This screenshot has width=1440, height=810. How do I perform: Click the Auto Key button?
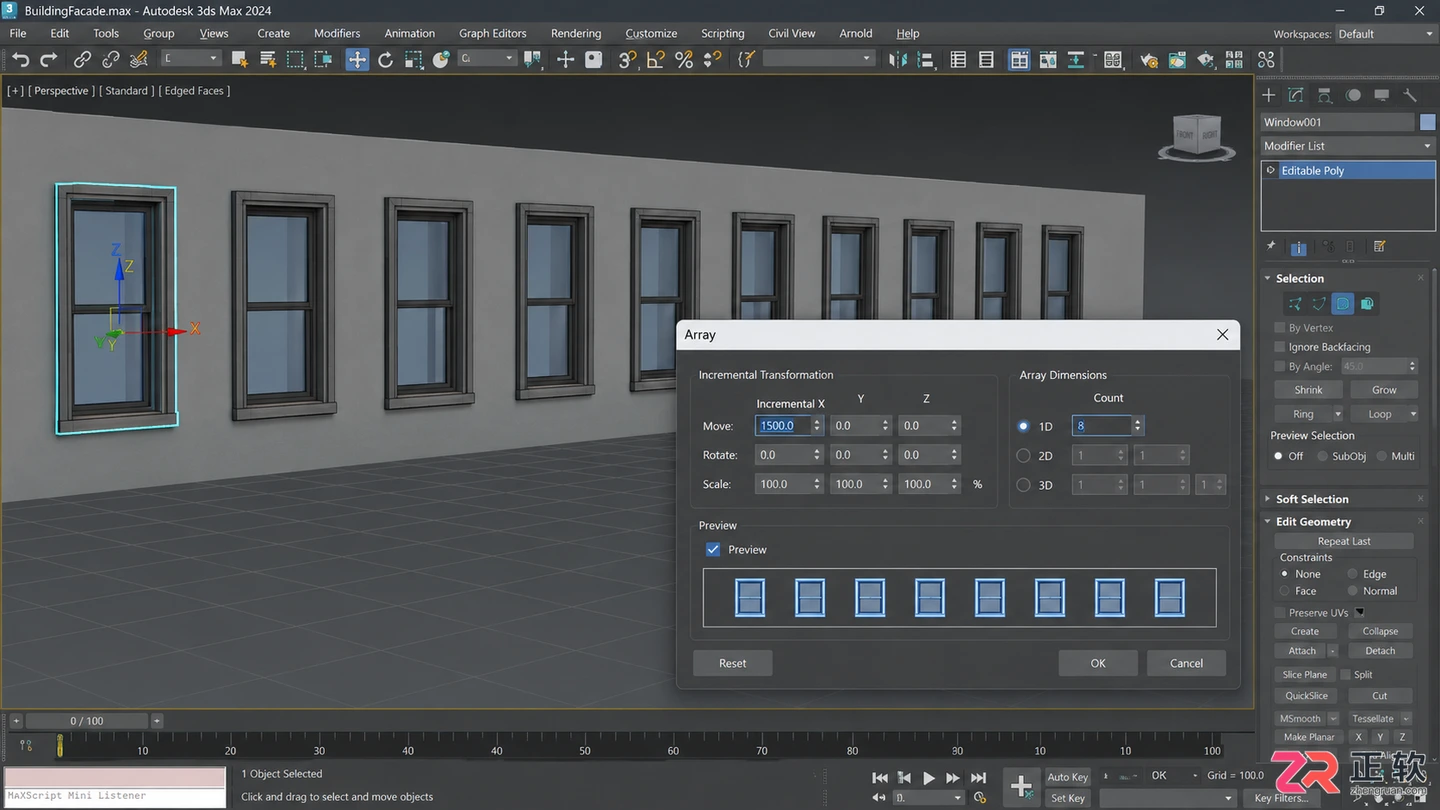coord(1067,777)
